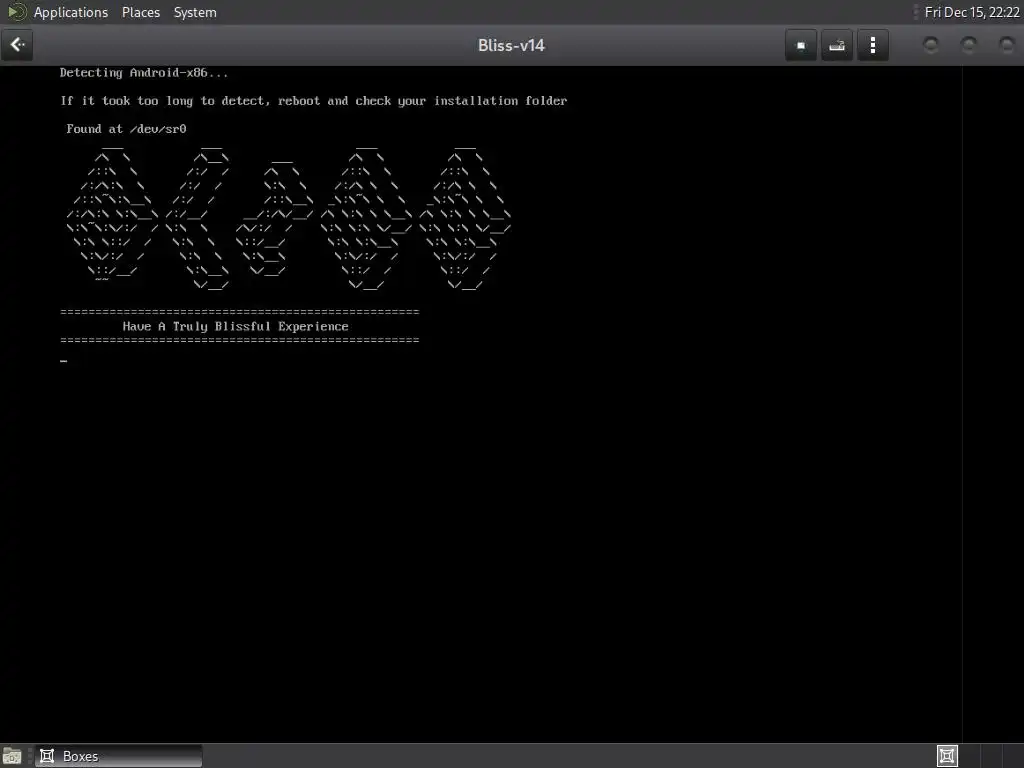
Task: Minimize the Boxes window
Action: click(x=931, y=44)
